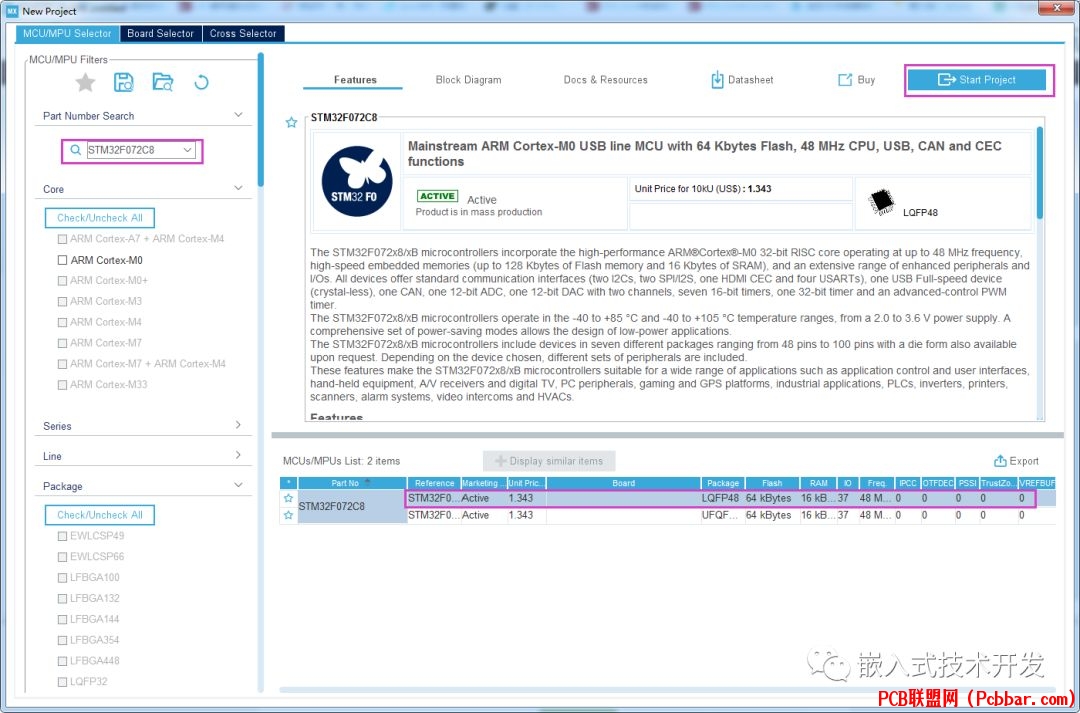This screenshot has width=1080, height=713.
Task: Toggle ARM Cortex-M0+ checkbox
Action: click(x=62, y=281)
